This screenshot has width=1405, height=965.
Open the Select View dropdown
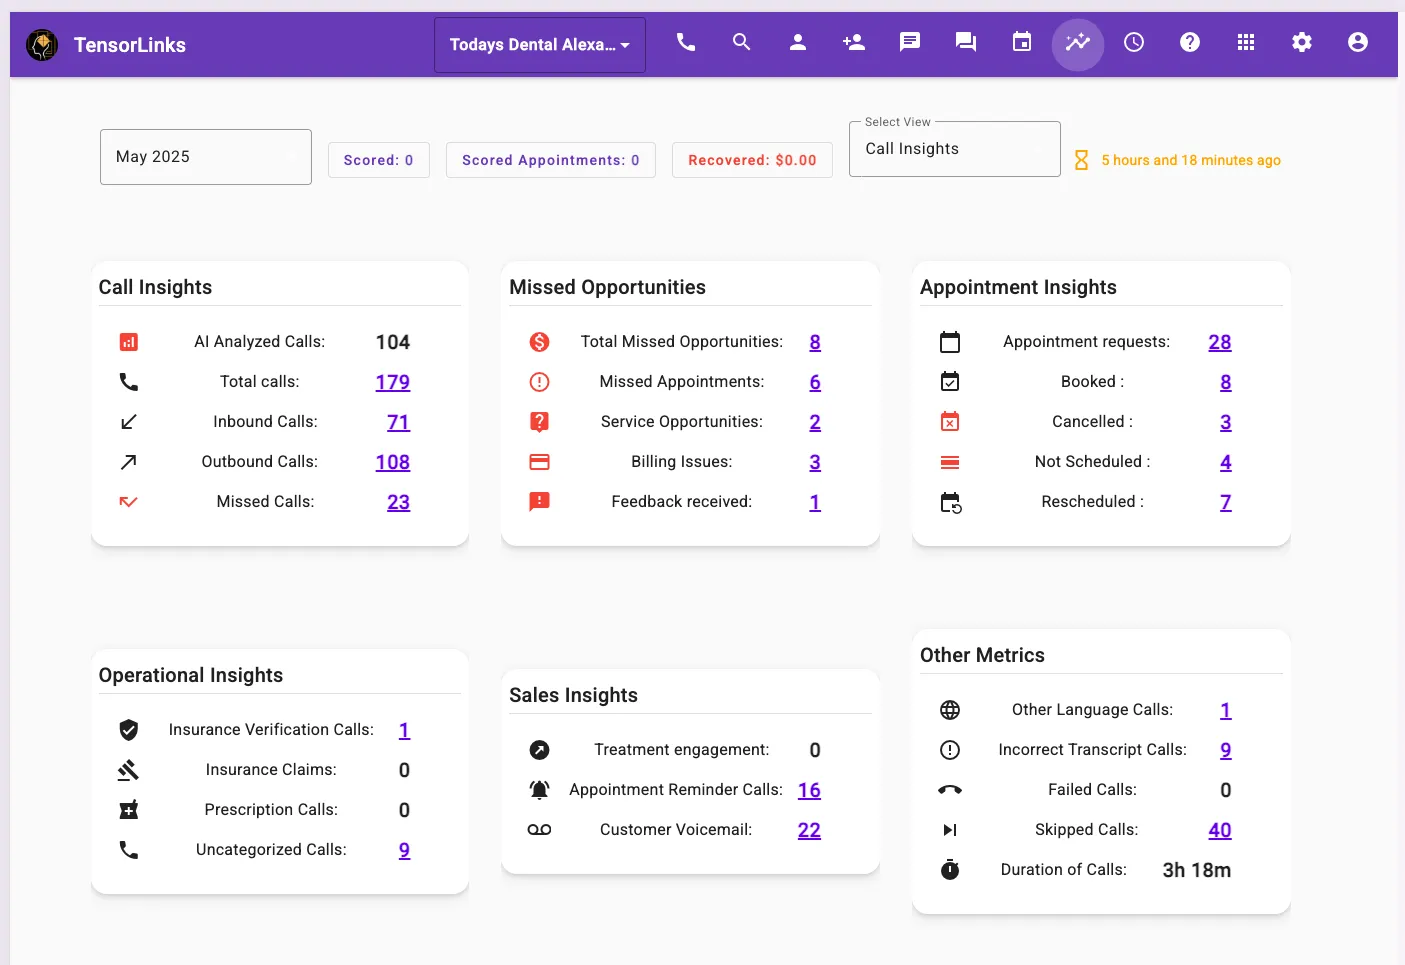tap(954, 148)
